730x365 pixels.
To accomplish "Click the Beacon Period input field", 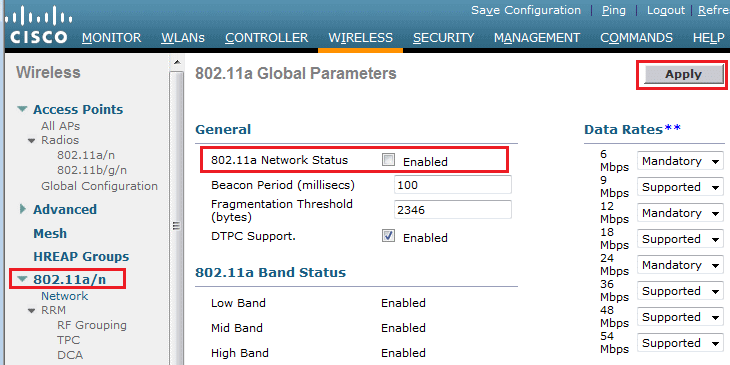I will tap(453, 185).
